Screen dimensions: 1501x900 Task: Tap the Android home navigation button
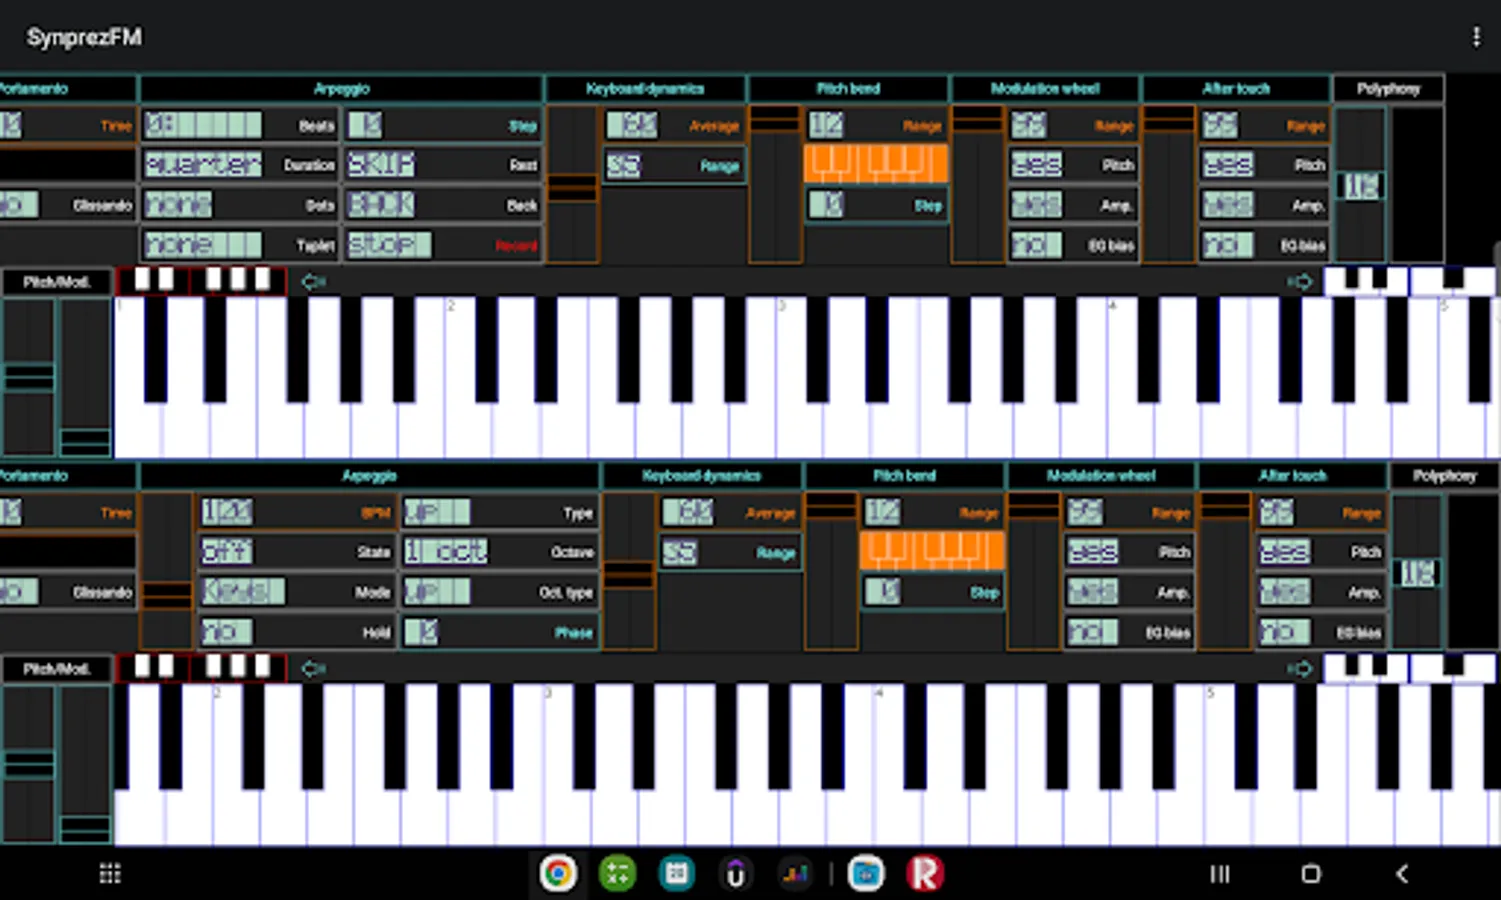[x=1311, y=874]
